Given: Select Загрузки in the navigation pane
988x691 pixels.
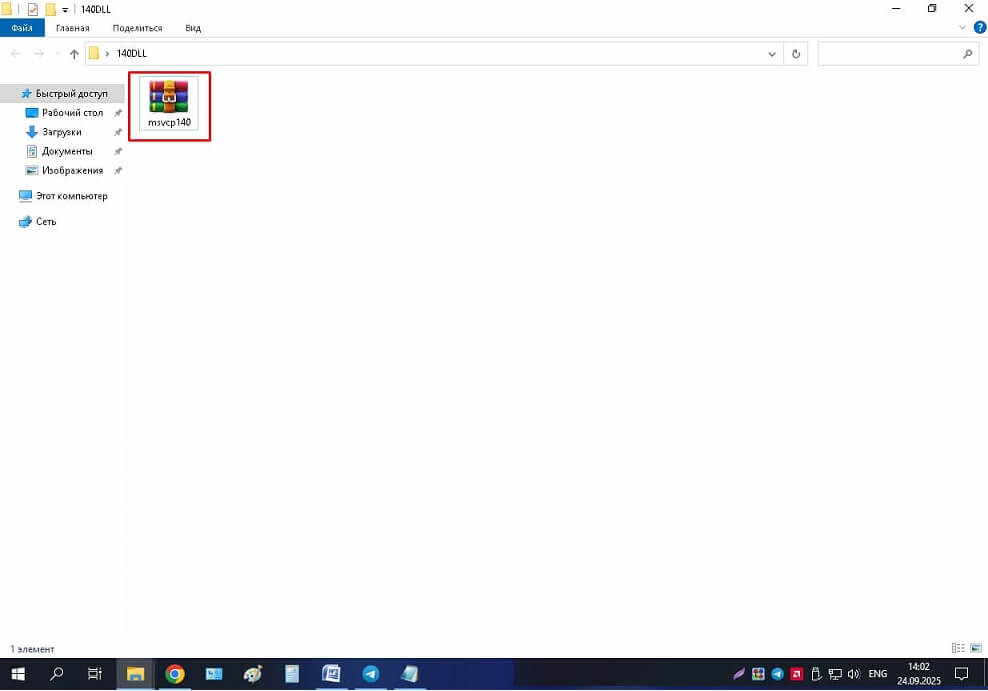Looking at the screenshot, I should coord(61,132).
